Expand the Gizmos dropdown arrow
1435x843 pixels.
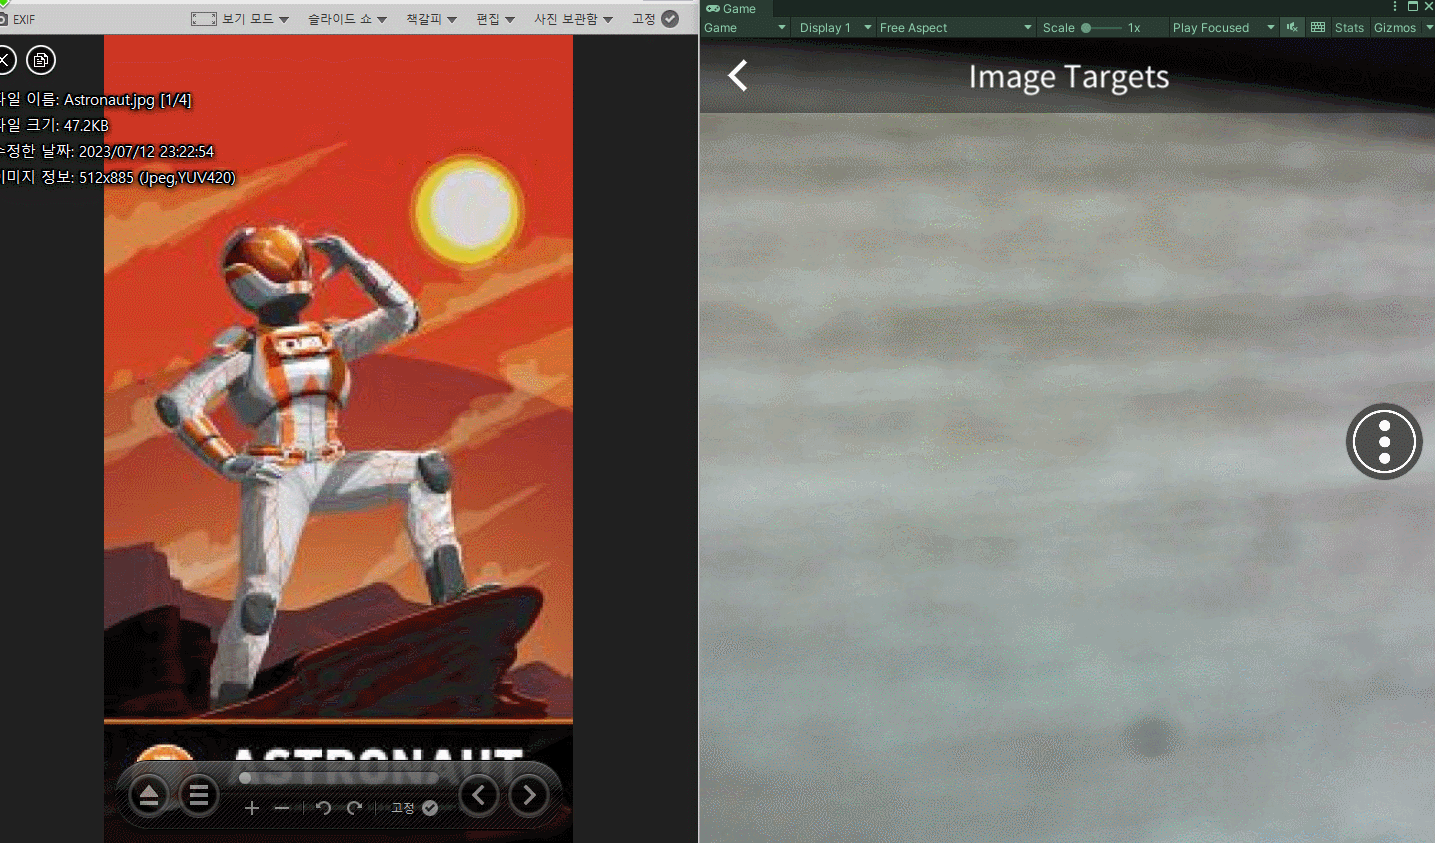pyautogui.click(x=1429, y=28)
